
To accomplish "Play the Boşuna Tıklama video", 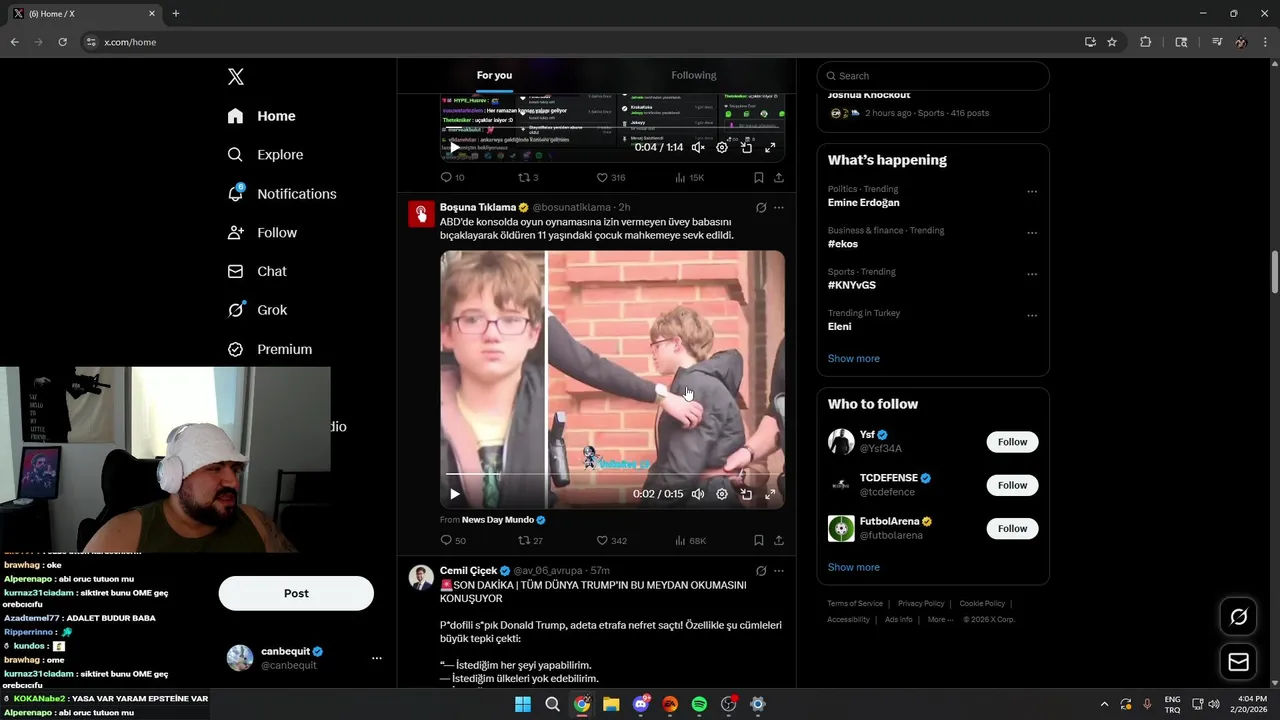I will (455, 494).
